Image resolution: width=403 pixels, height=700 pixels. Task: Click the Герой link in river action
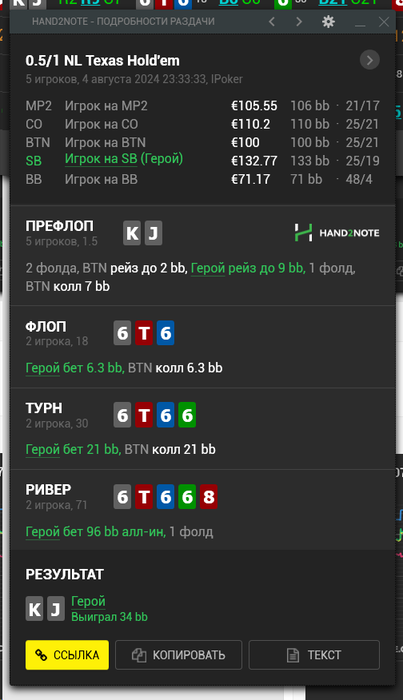tap(42, 532)
